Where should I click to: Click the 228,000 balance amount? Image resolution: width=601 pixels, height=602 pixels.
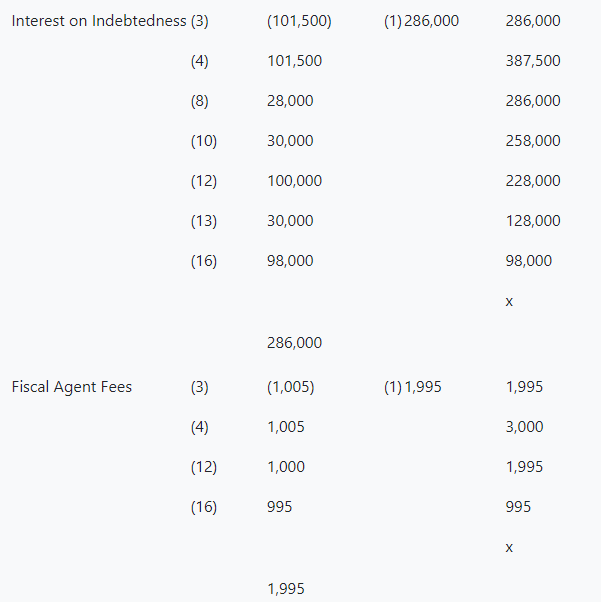point(533,181)
